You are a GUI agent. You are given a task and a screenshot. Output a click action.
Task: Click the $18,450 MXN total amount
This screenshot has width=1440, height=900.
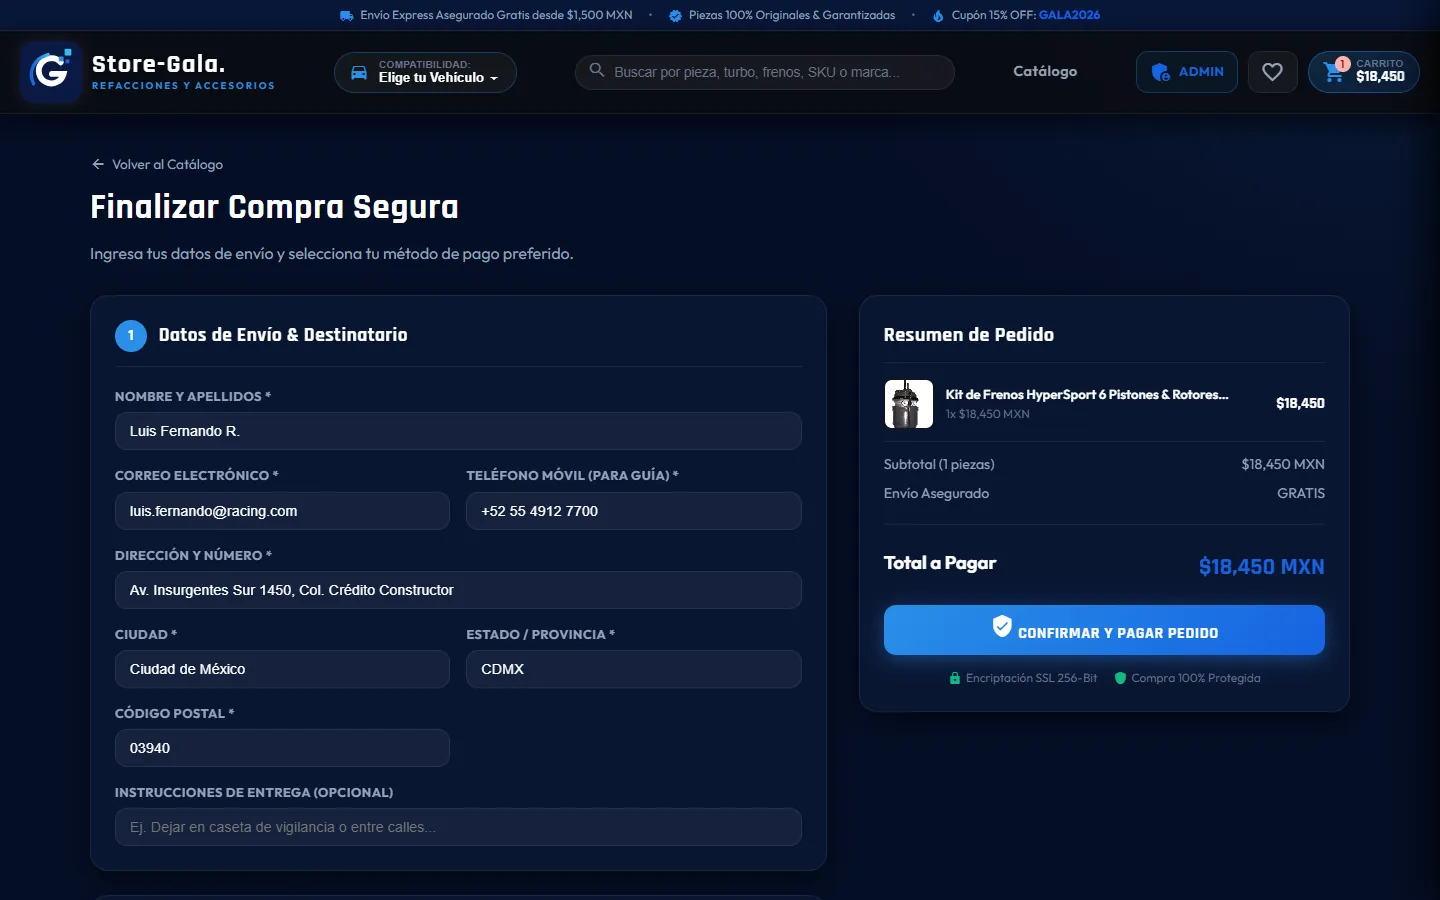point(1261,567)
